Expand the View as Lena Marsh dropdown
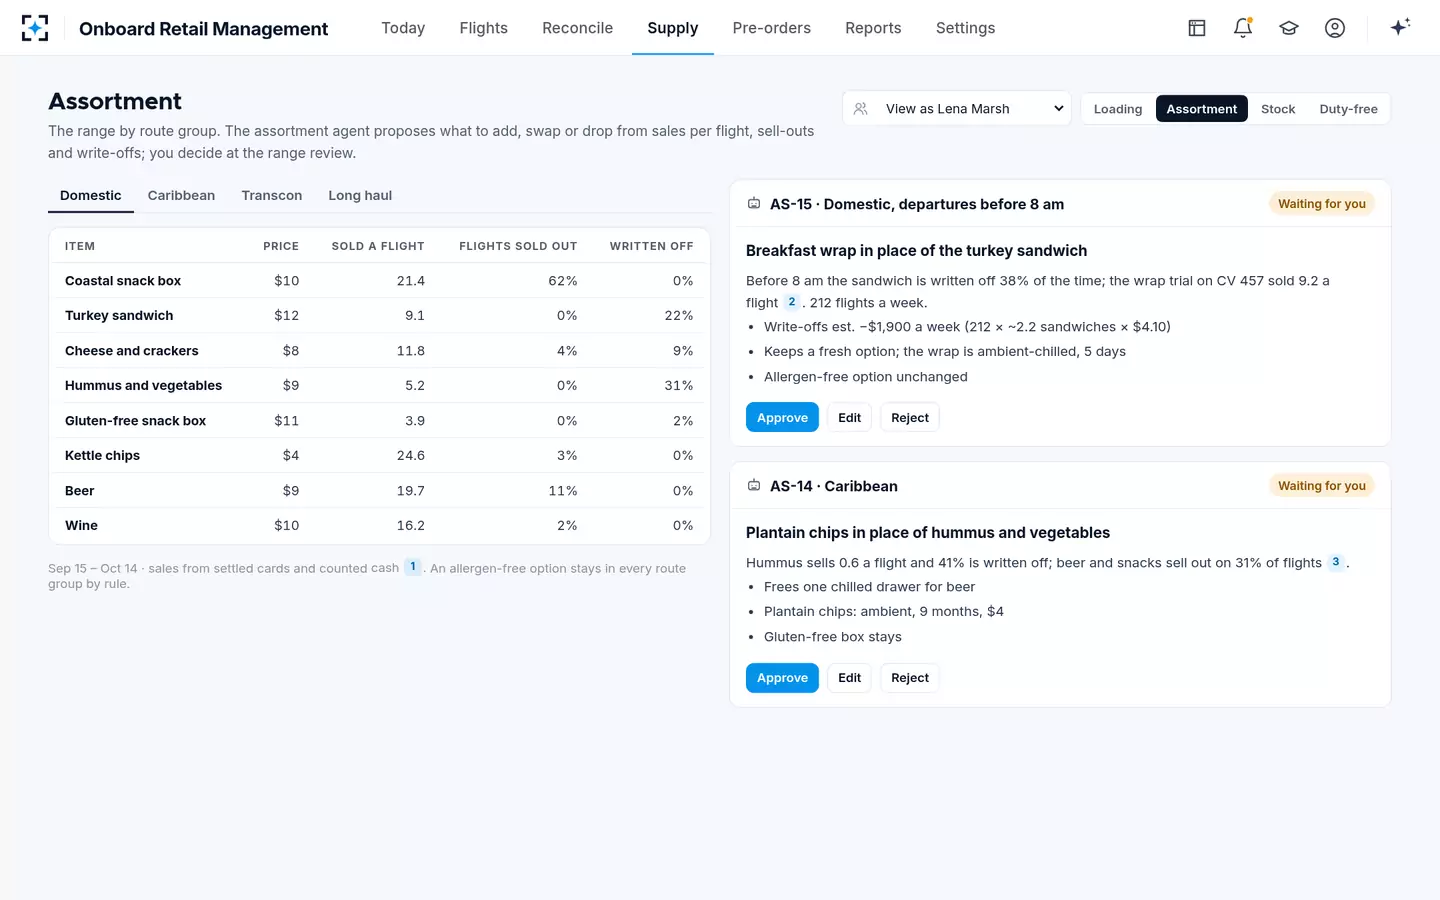The width and height of the screenshot is (1440, 900). [957, 109]
